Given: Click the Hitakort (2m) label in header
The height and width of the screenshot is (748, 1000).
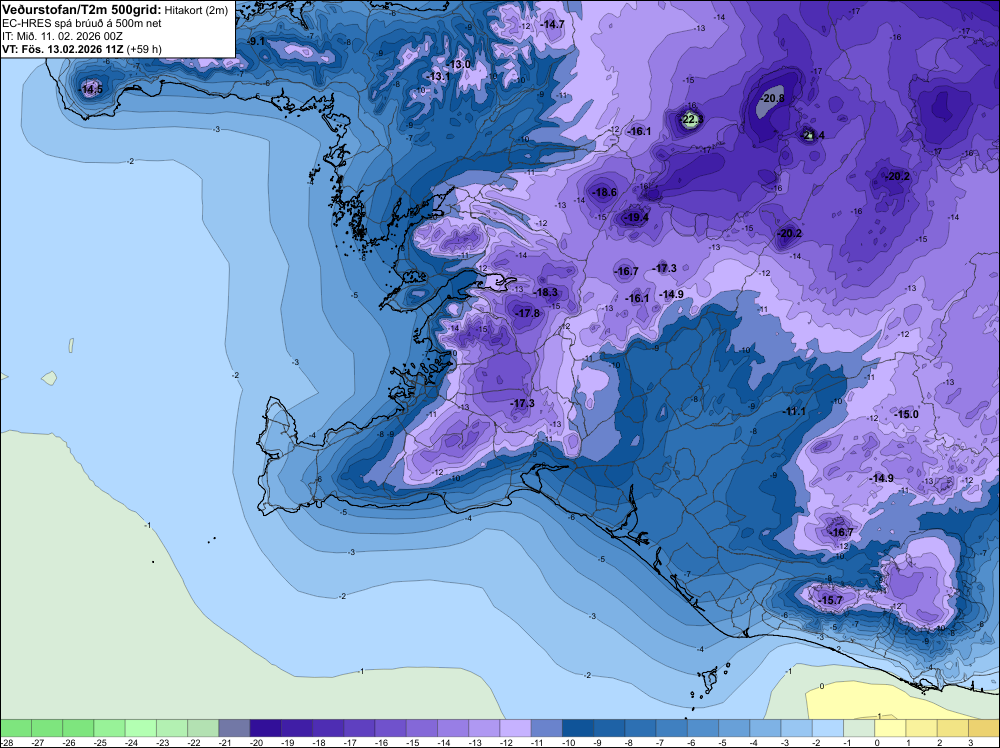Looking at the screenshot, I should click(196, 10).
